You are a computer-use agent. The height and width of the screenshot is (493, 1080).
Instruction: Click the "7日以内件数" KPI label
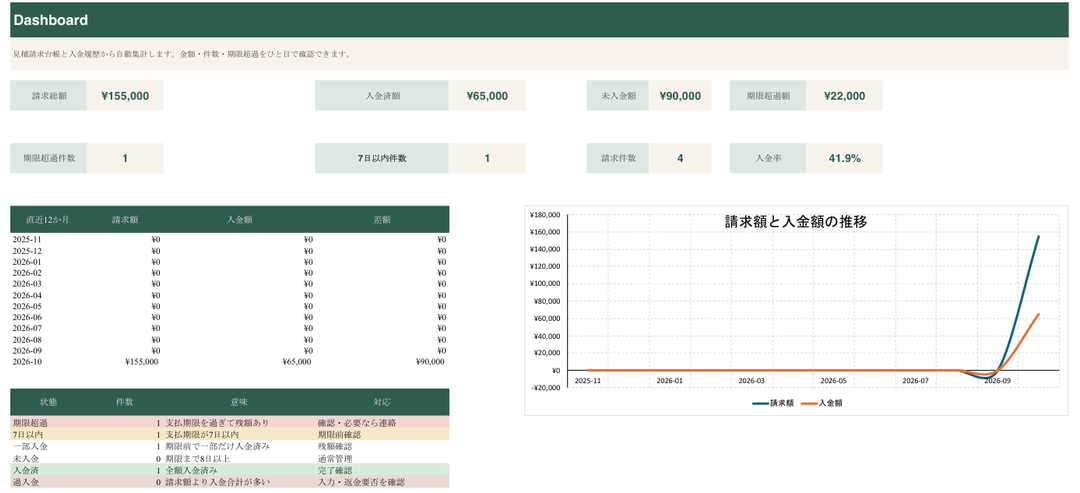coord(382,158)
